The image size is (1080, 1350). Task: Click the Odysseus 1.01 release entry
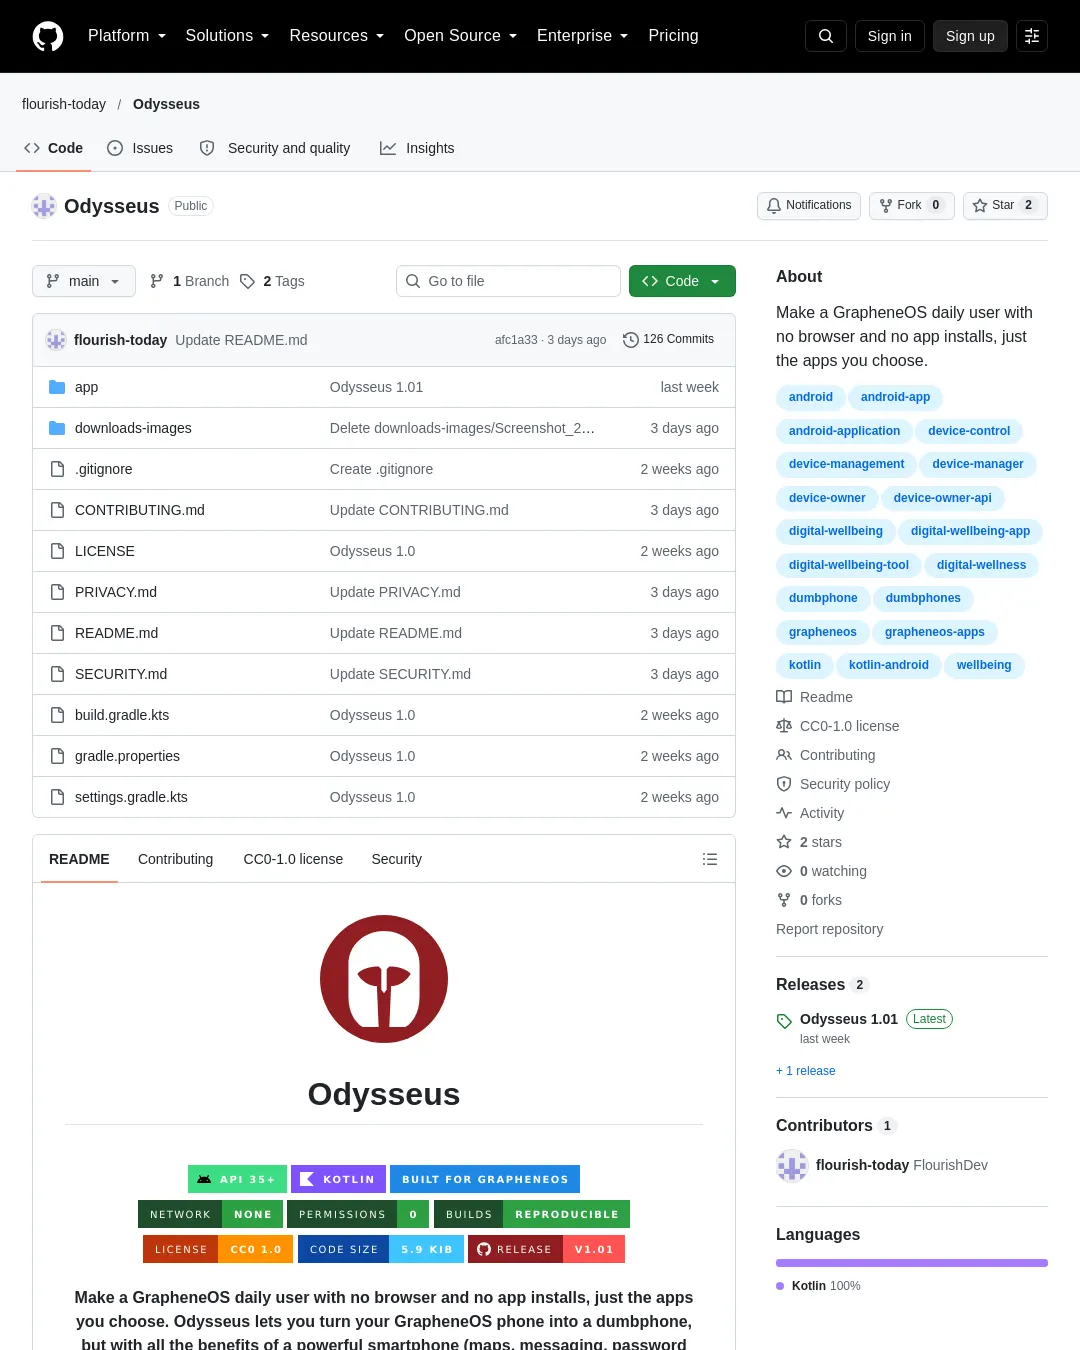(x=849, y=1019)
